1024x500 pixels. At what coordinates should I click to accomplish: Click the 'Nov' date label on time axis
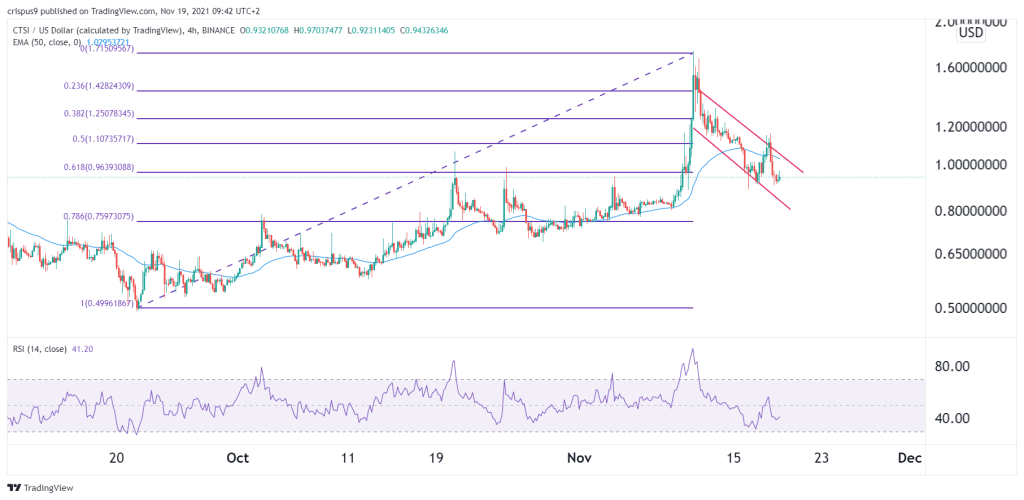click(581, 458)
